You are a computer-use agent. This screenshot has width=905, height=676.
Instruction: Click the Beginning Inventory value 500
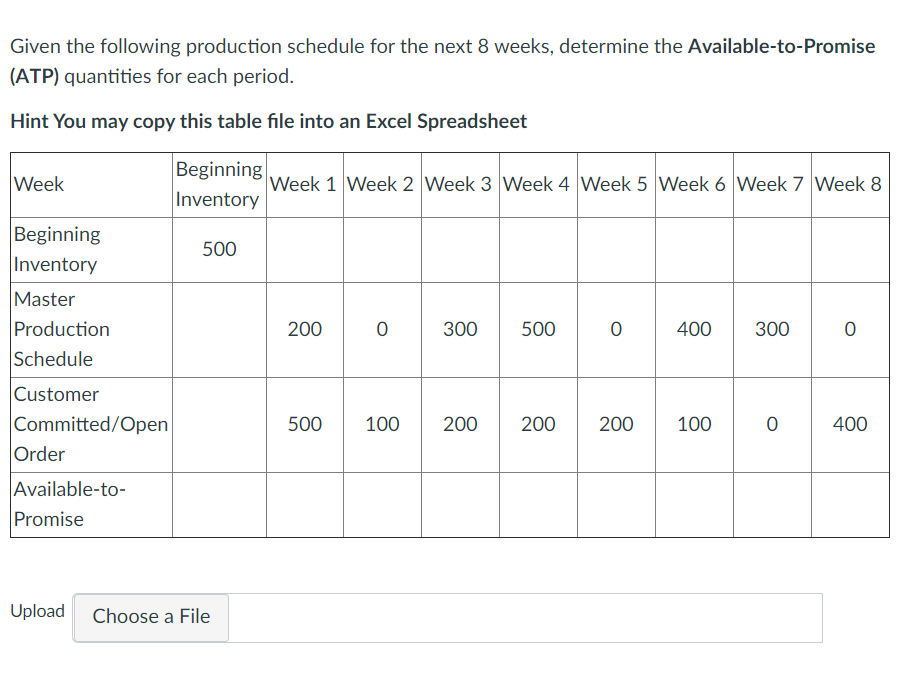click(219, 248)
